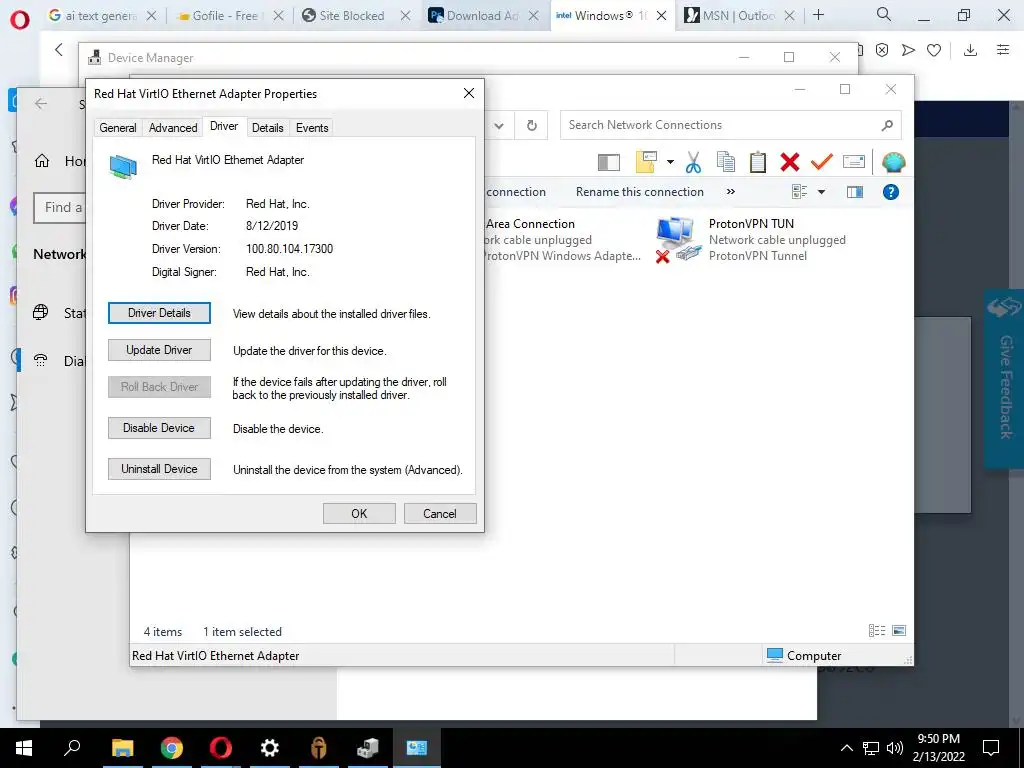
Task: Click the Home icon in Settings window
Action: click(x=42, y=161)
